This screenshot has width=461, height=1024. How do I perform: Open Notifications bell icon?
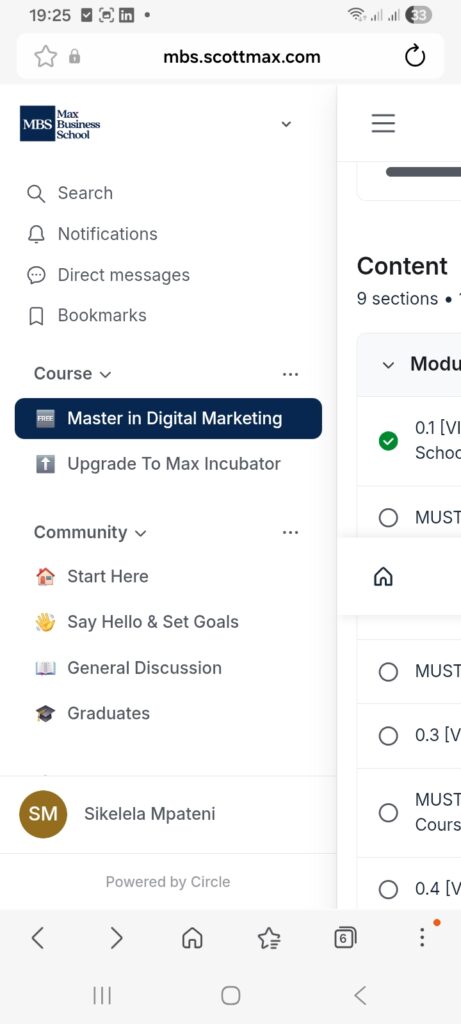tap(36, 234)
